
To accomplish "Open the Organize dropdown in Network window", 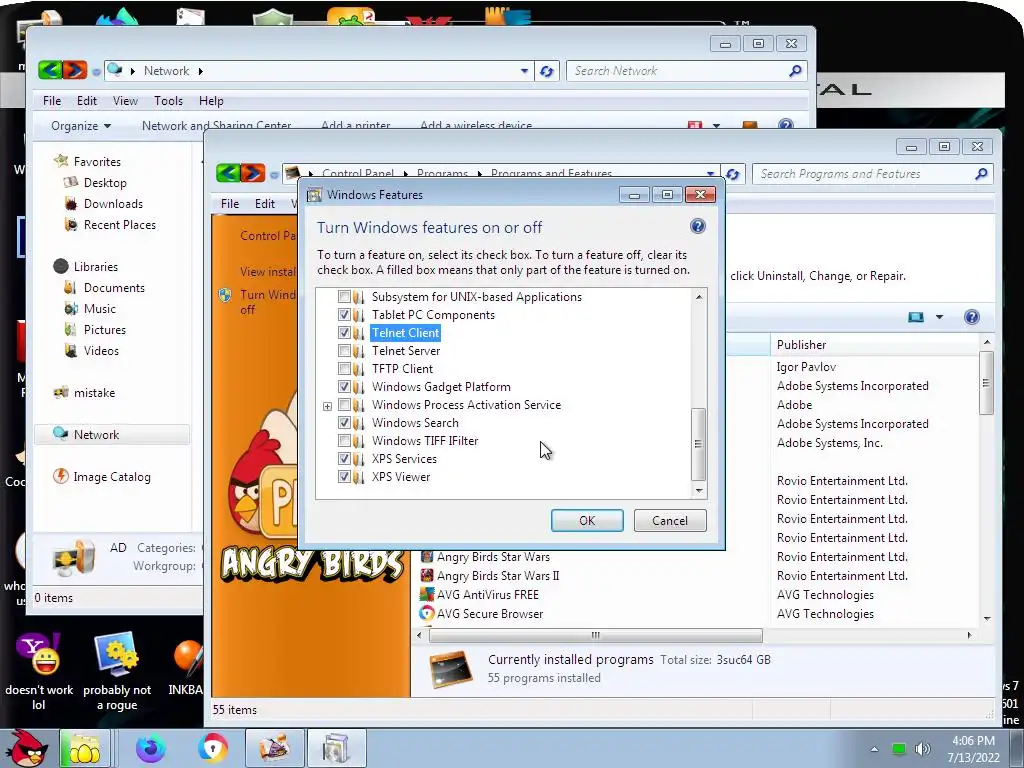I will coord(81,125).
